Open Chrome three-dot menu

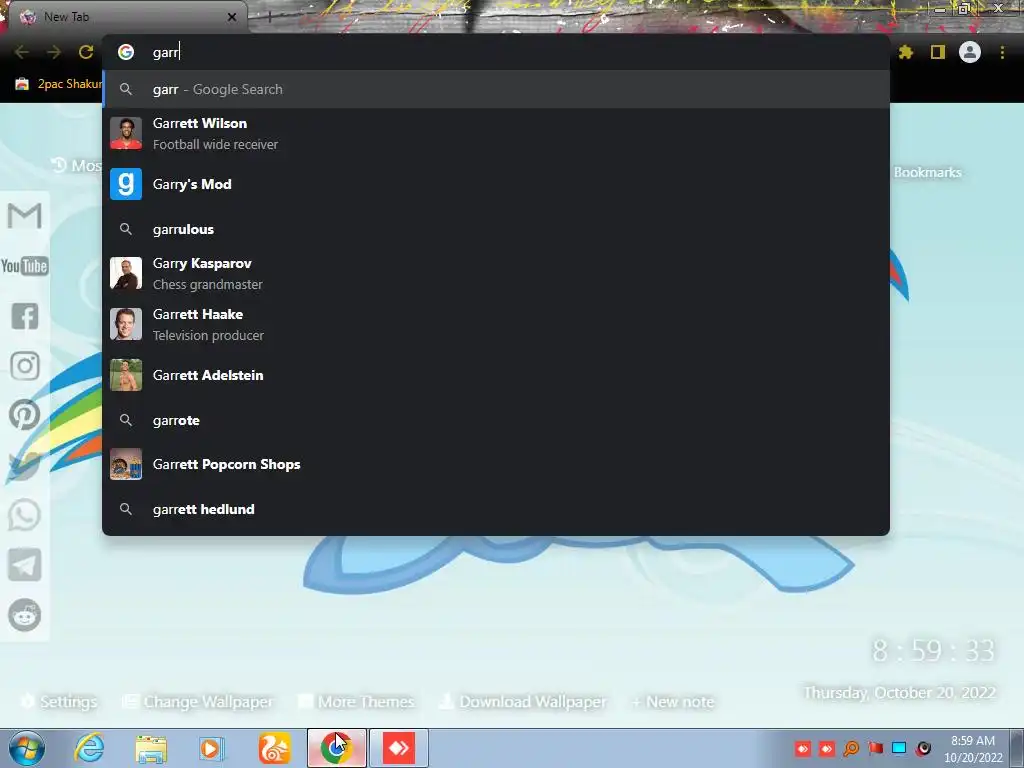click(1002, 52)
